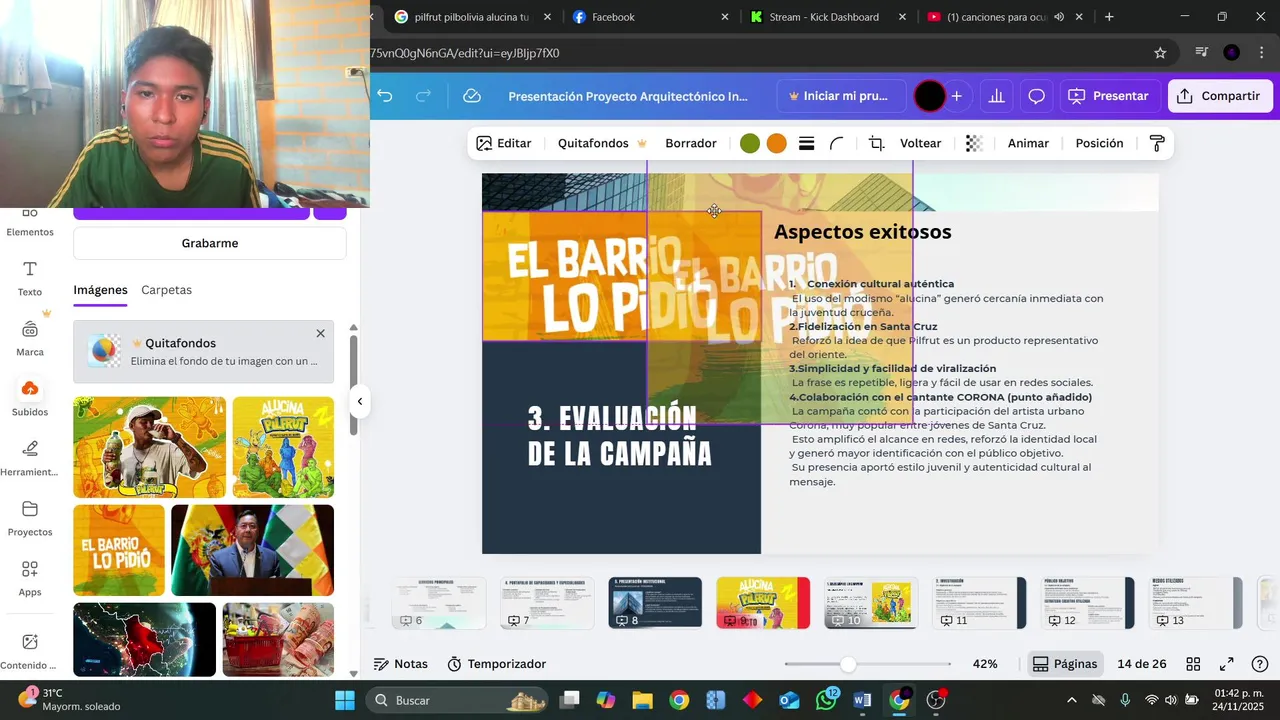
Task: Open Word from the taskbar
Action: 862,700
